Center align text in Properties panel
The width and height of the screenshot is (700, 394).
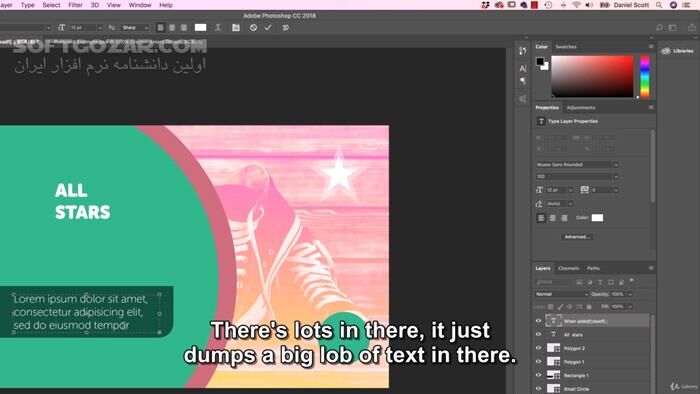click(x=553, y=218)
